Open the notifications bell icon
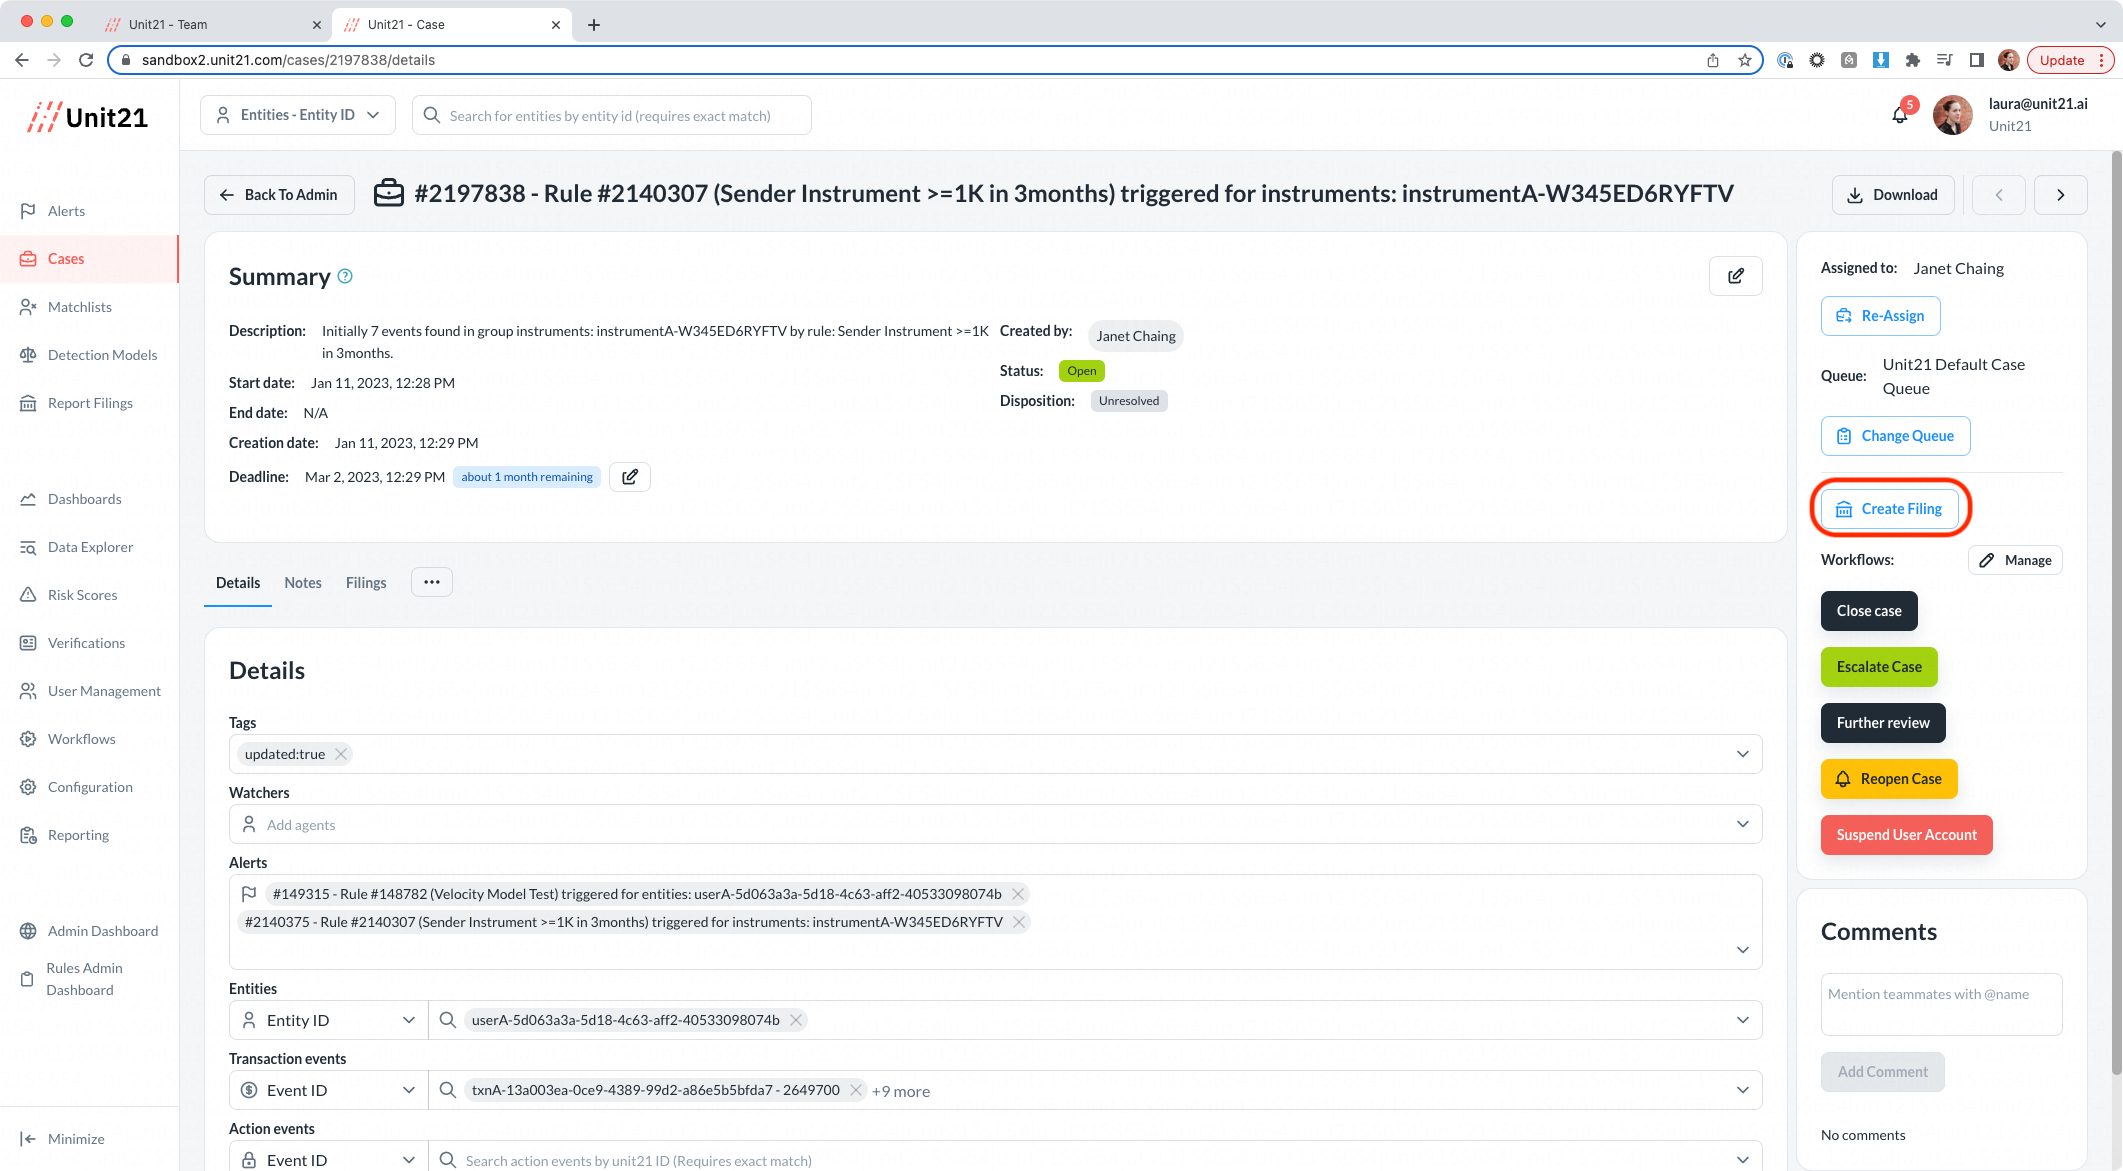 pos(1900,115)
